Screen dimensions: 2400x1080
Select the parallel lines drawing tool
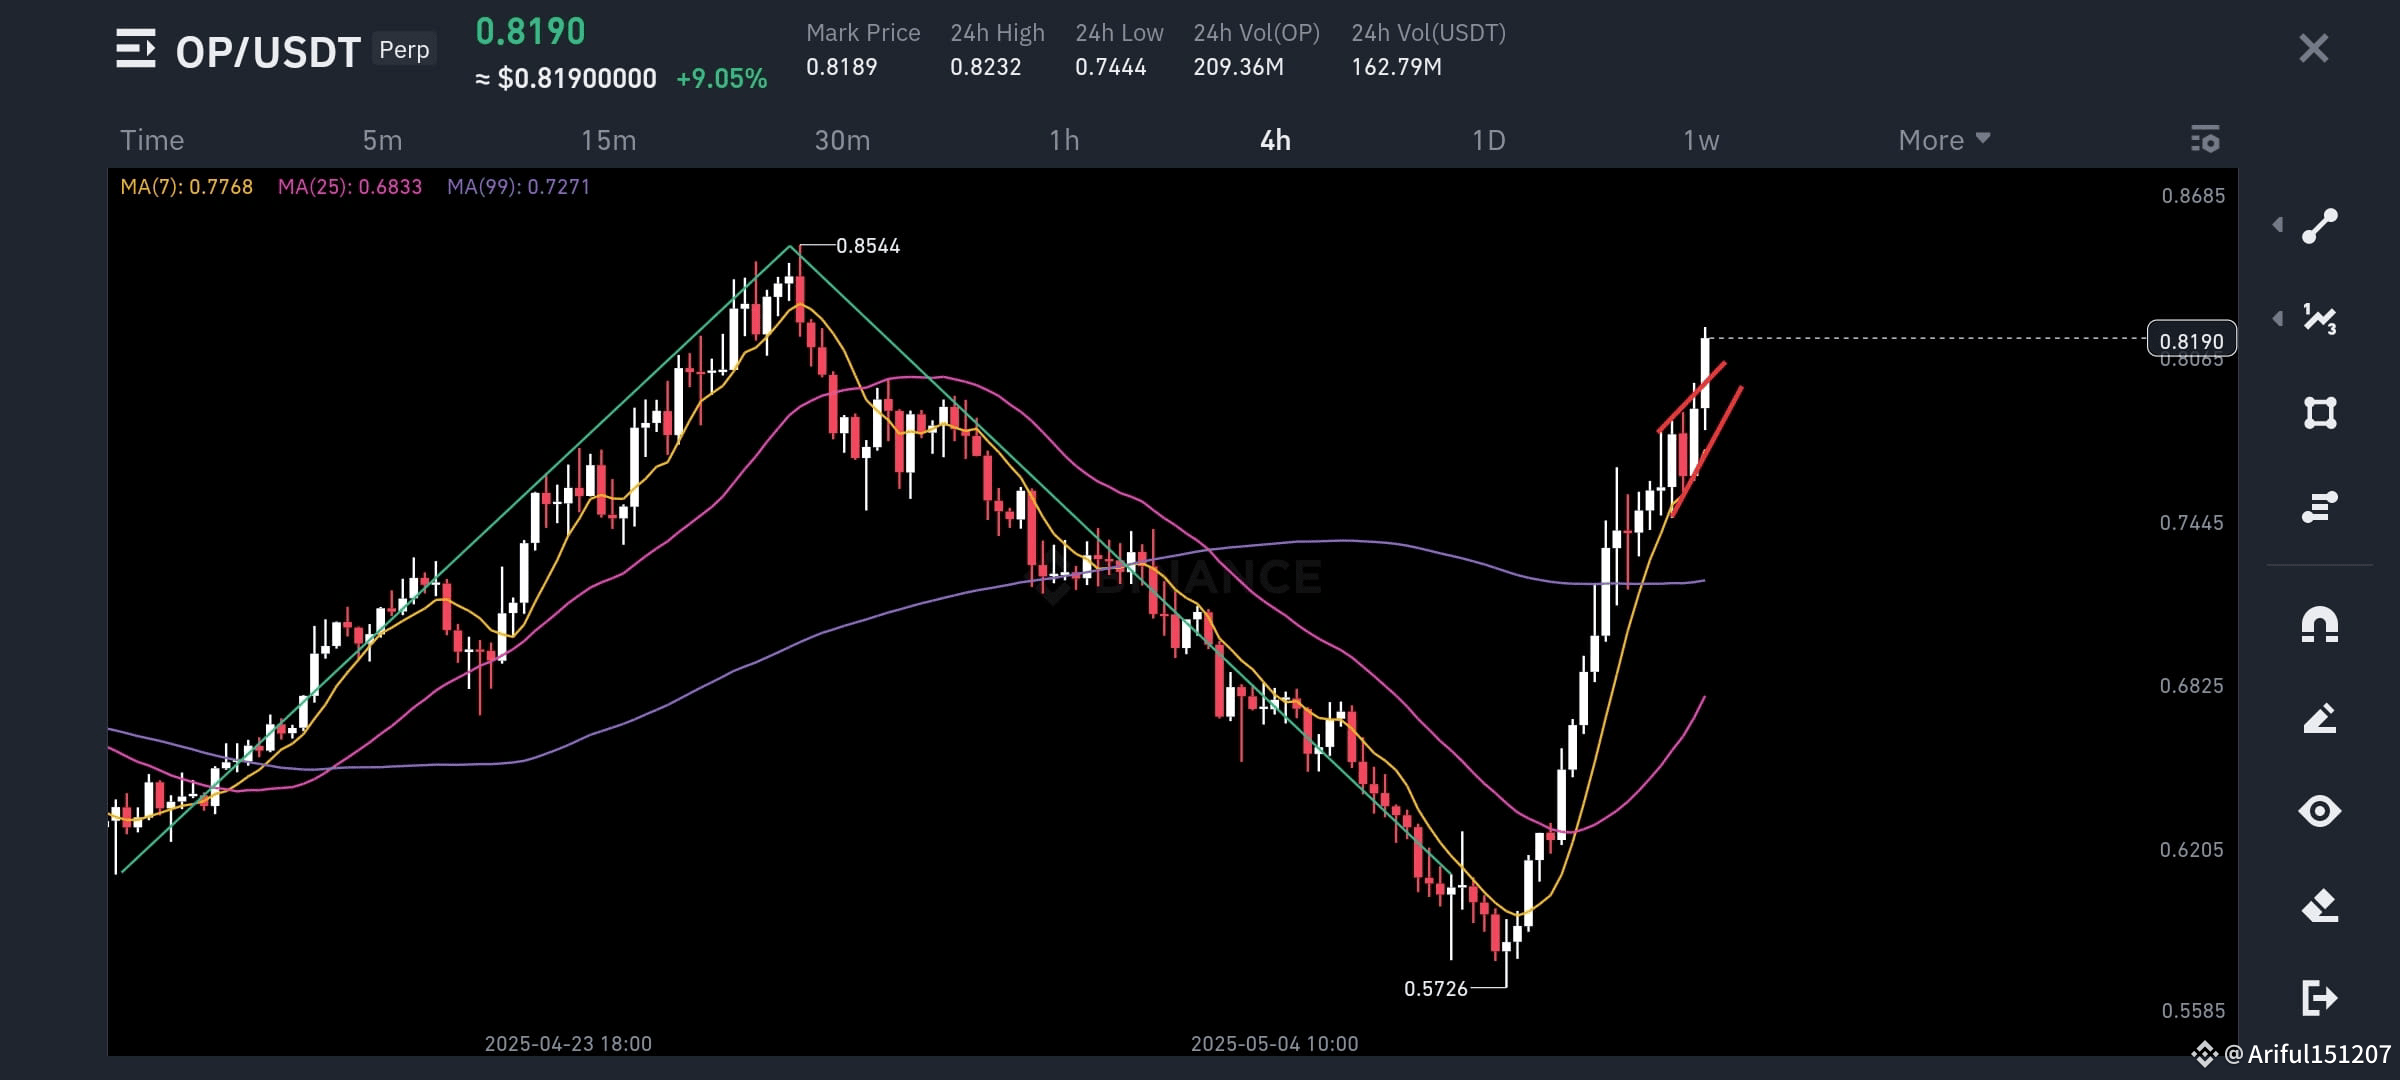click(x=2322, y=508)
